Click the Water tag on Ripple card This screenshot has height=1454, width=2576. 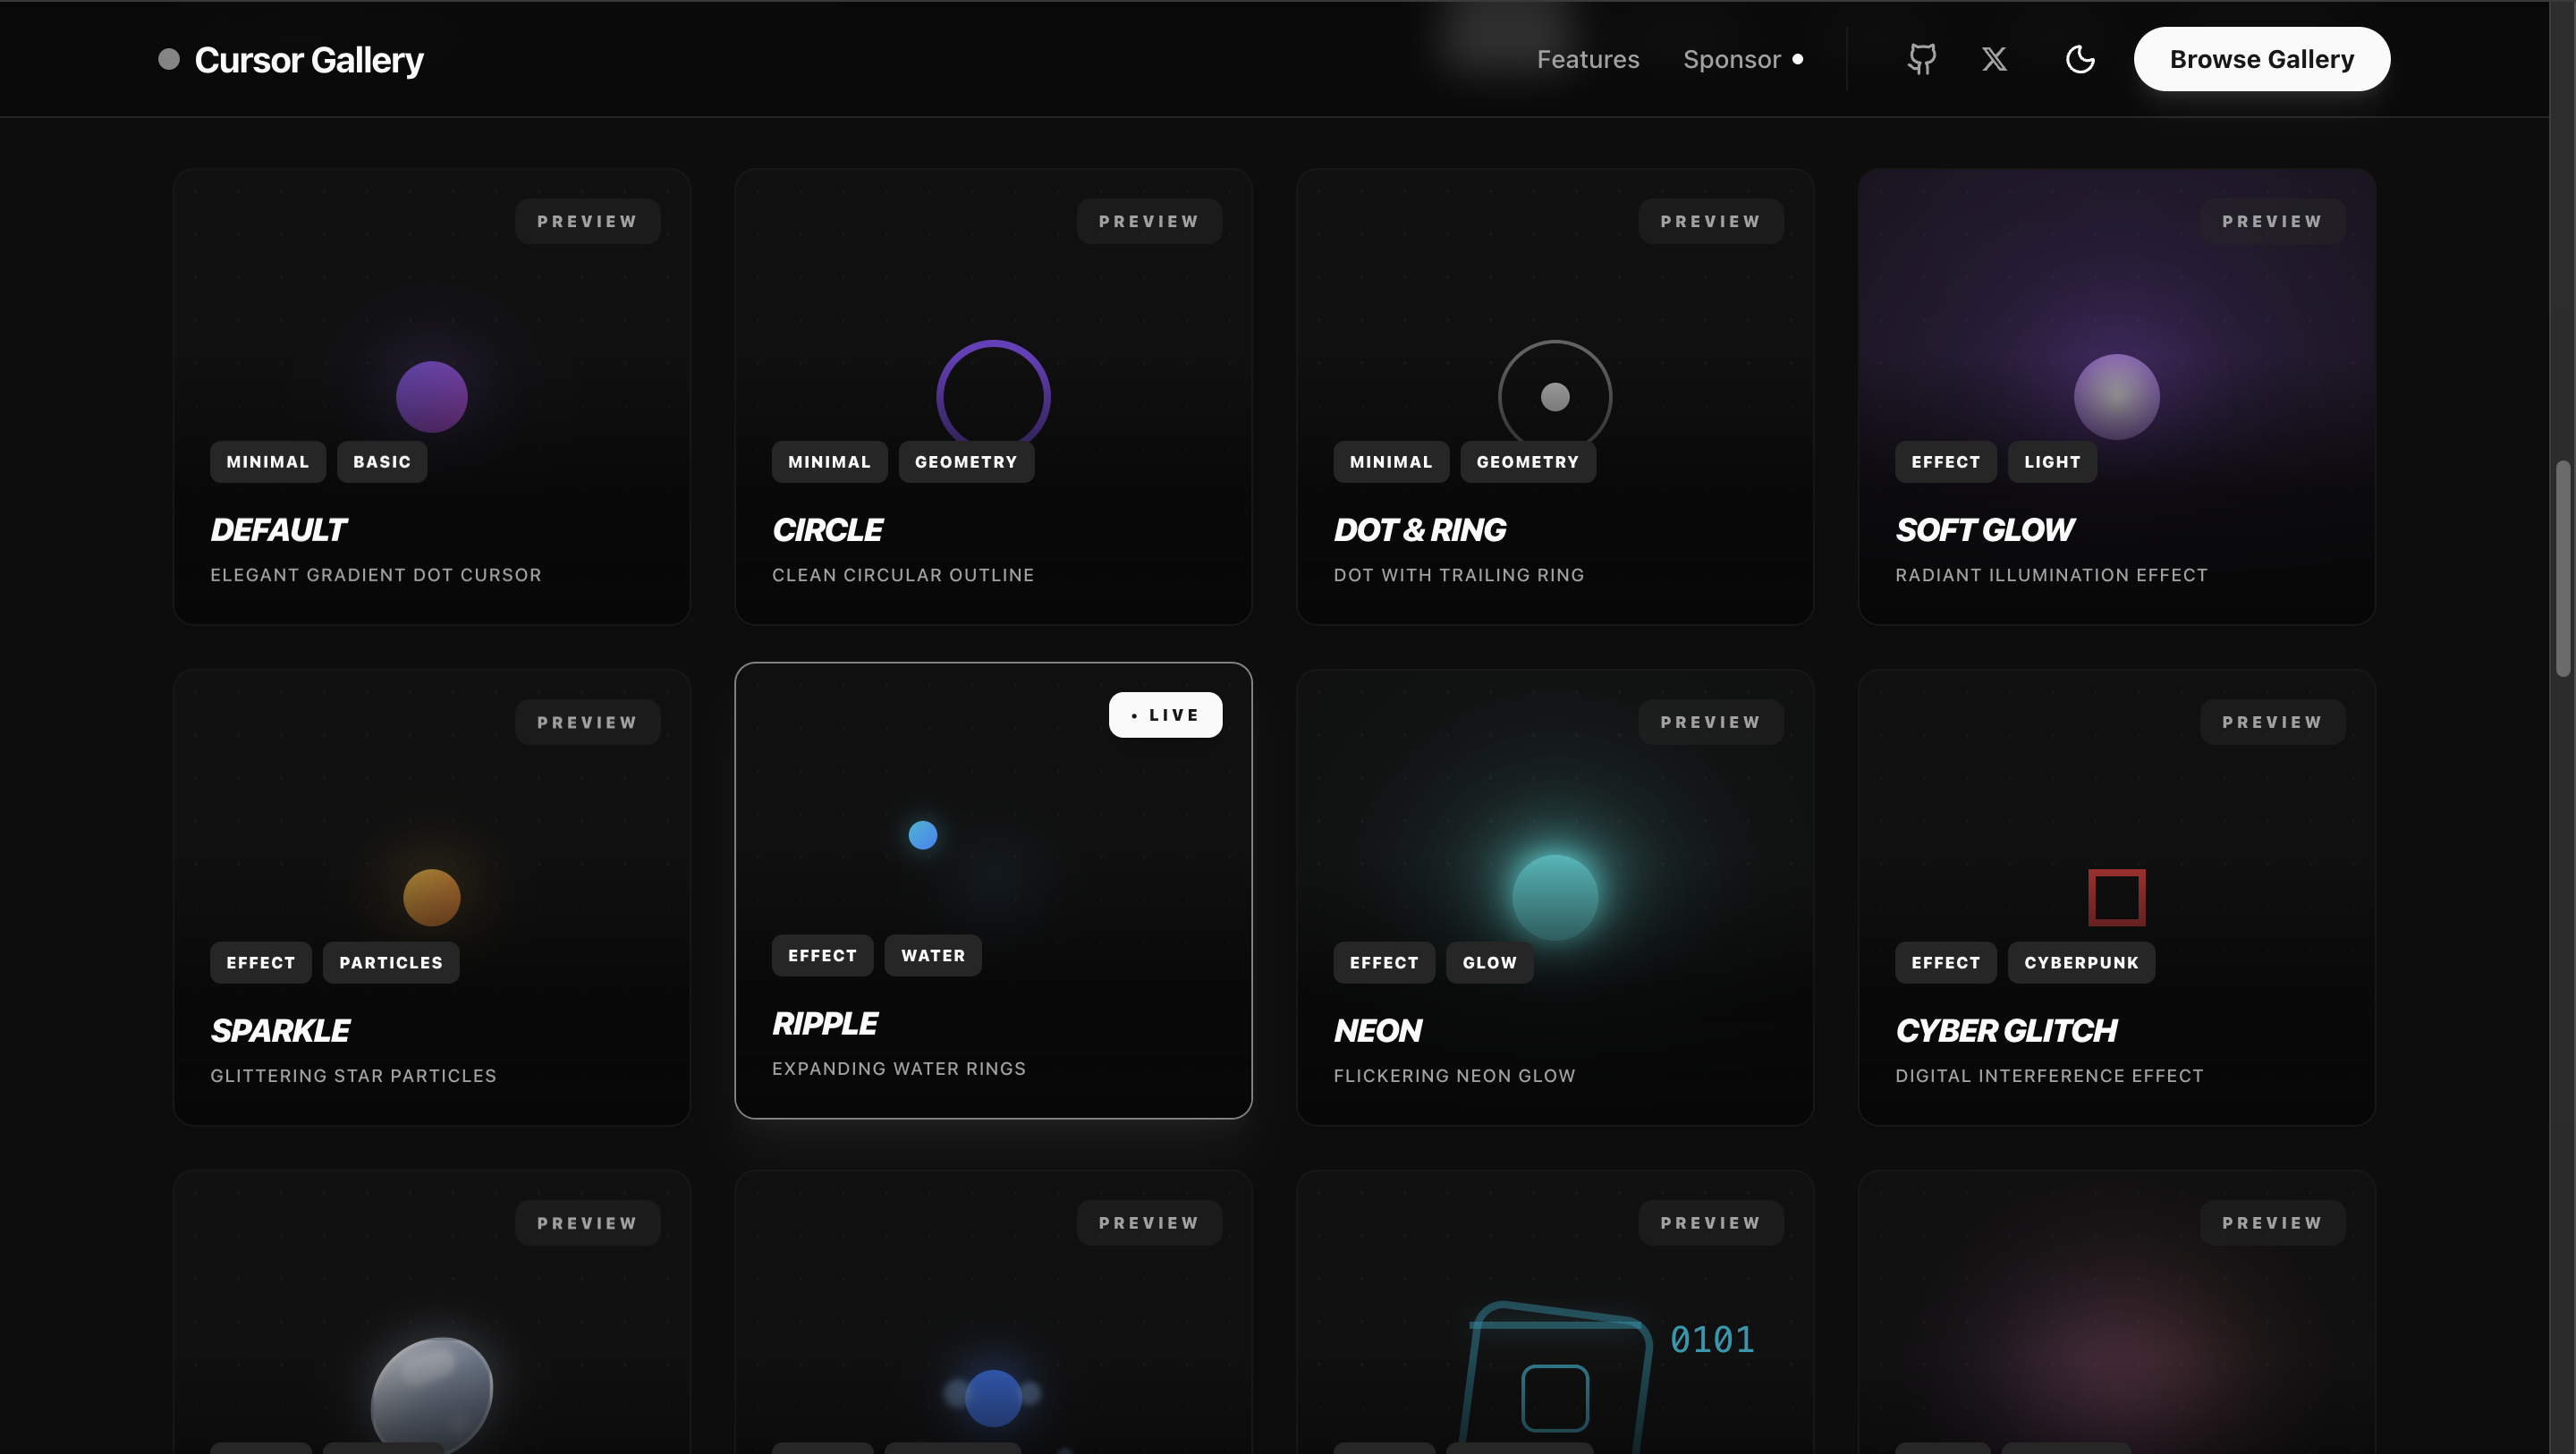(933, 956)
